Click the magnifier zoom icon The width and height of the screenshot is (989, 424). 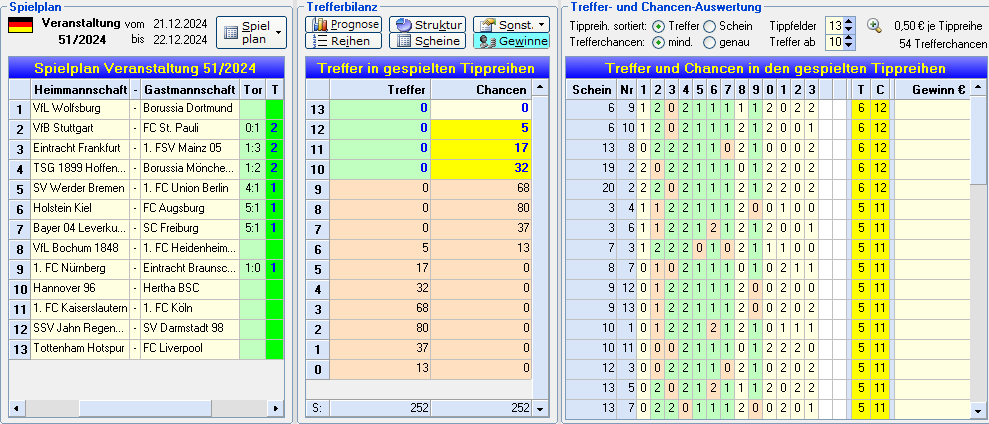coord(874,26)
